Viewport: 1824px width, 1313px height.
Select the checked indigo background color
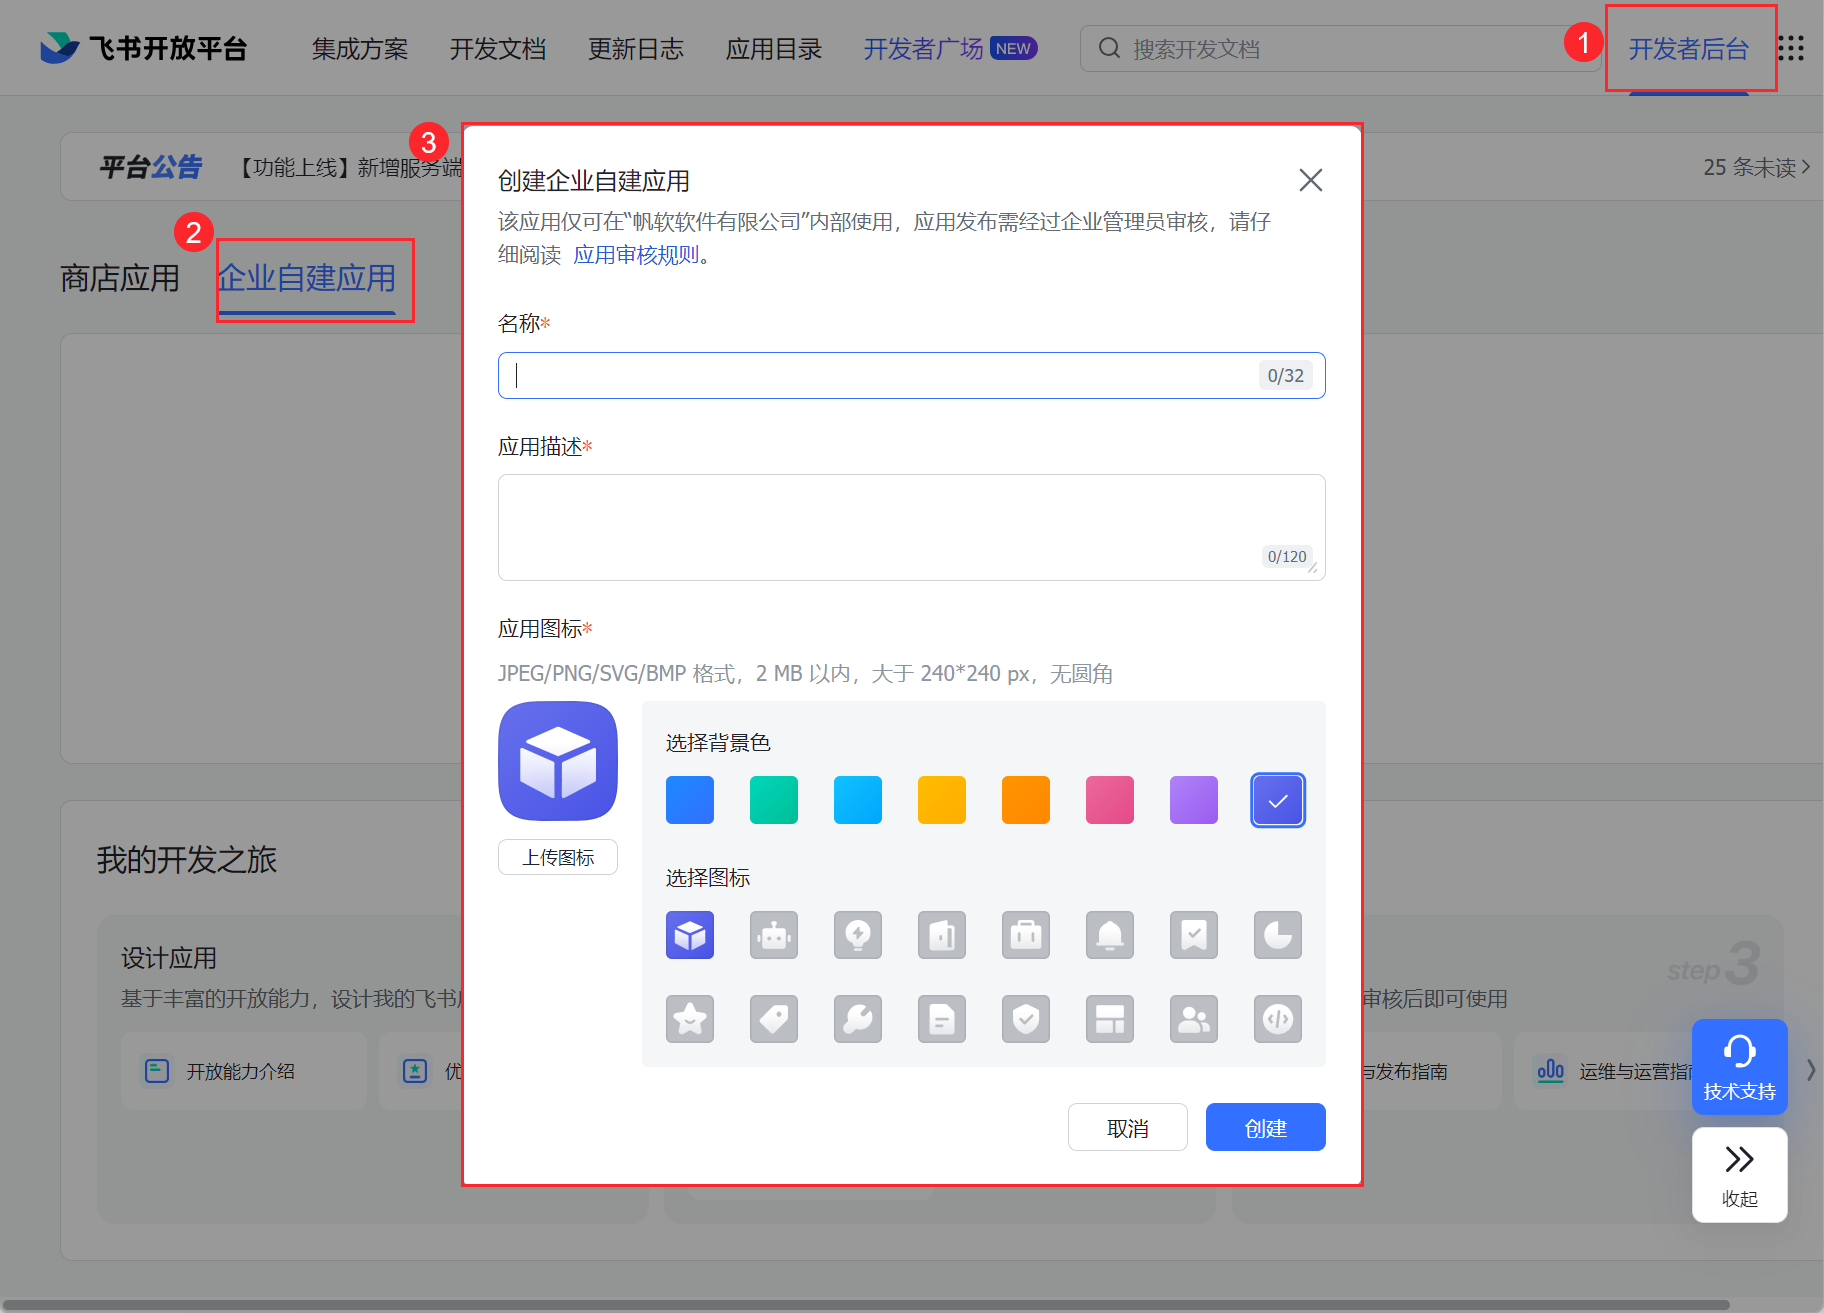(1278, 800)
